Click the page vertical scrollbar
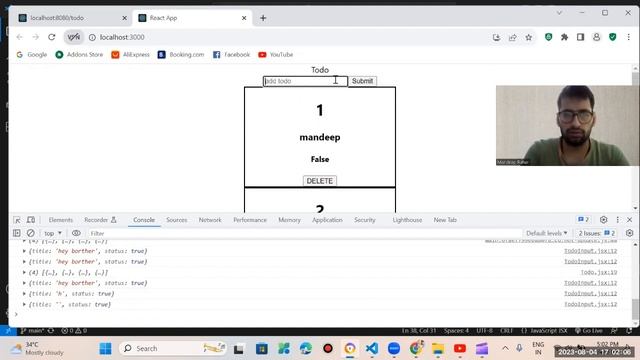640x360 pixels. tap(635, 138)
